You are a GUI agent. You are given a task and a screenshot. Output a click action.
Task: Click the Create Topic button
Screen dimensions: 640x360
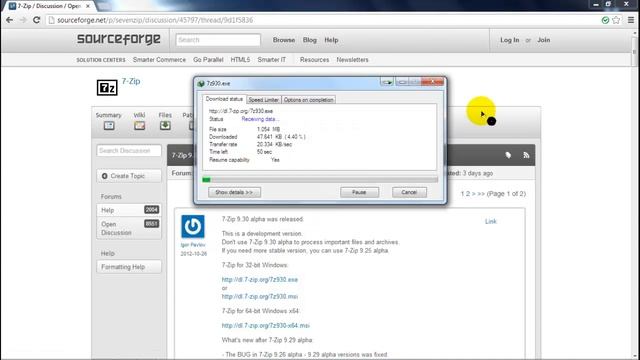(129, 176)
